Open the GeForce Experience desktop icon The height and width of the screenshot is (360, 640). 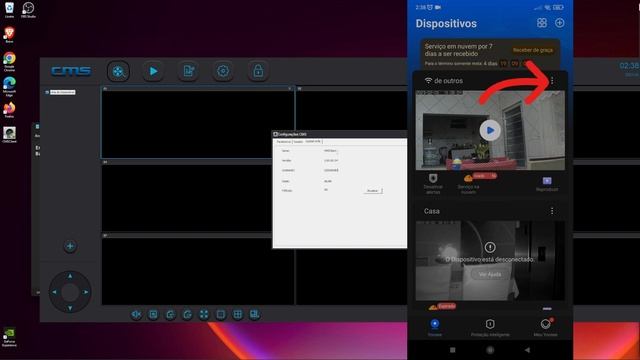tap(9, 337)
